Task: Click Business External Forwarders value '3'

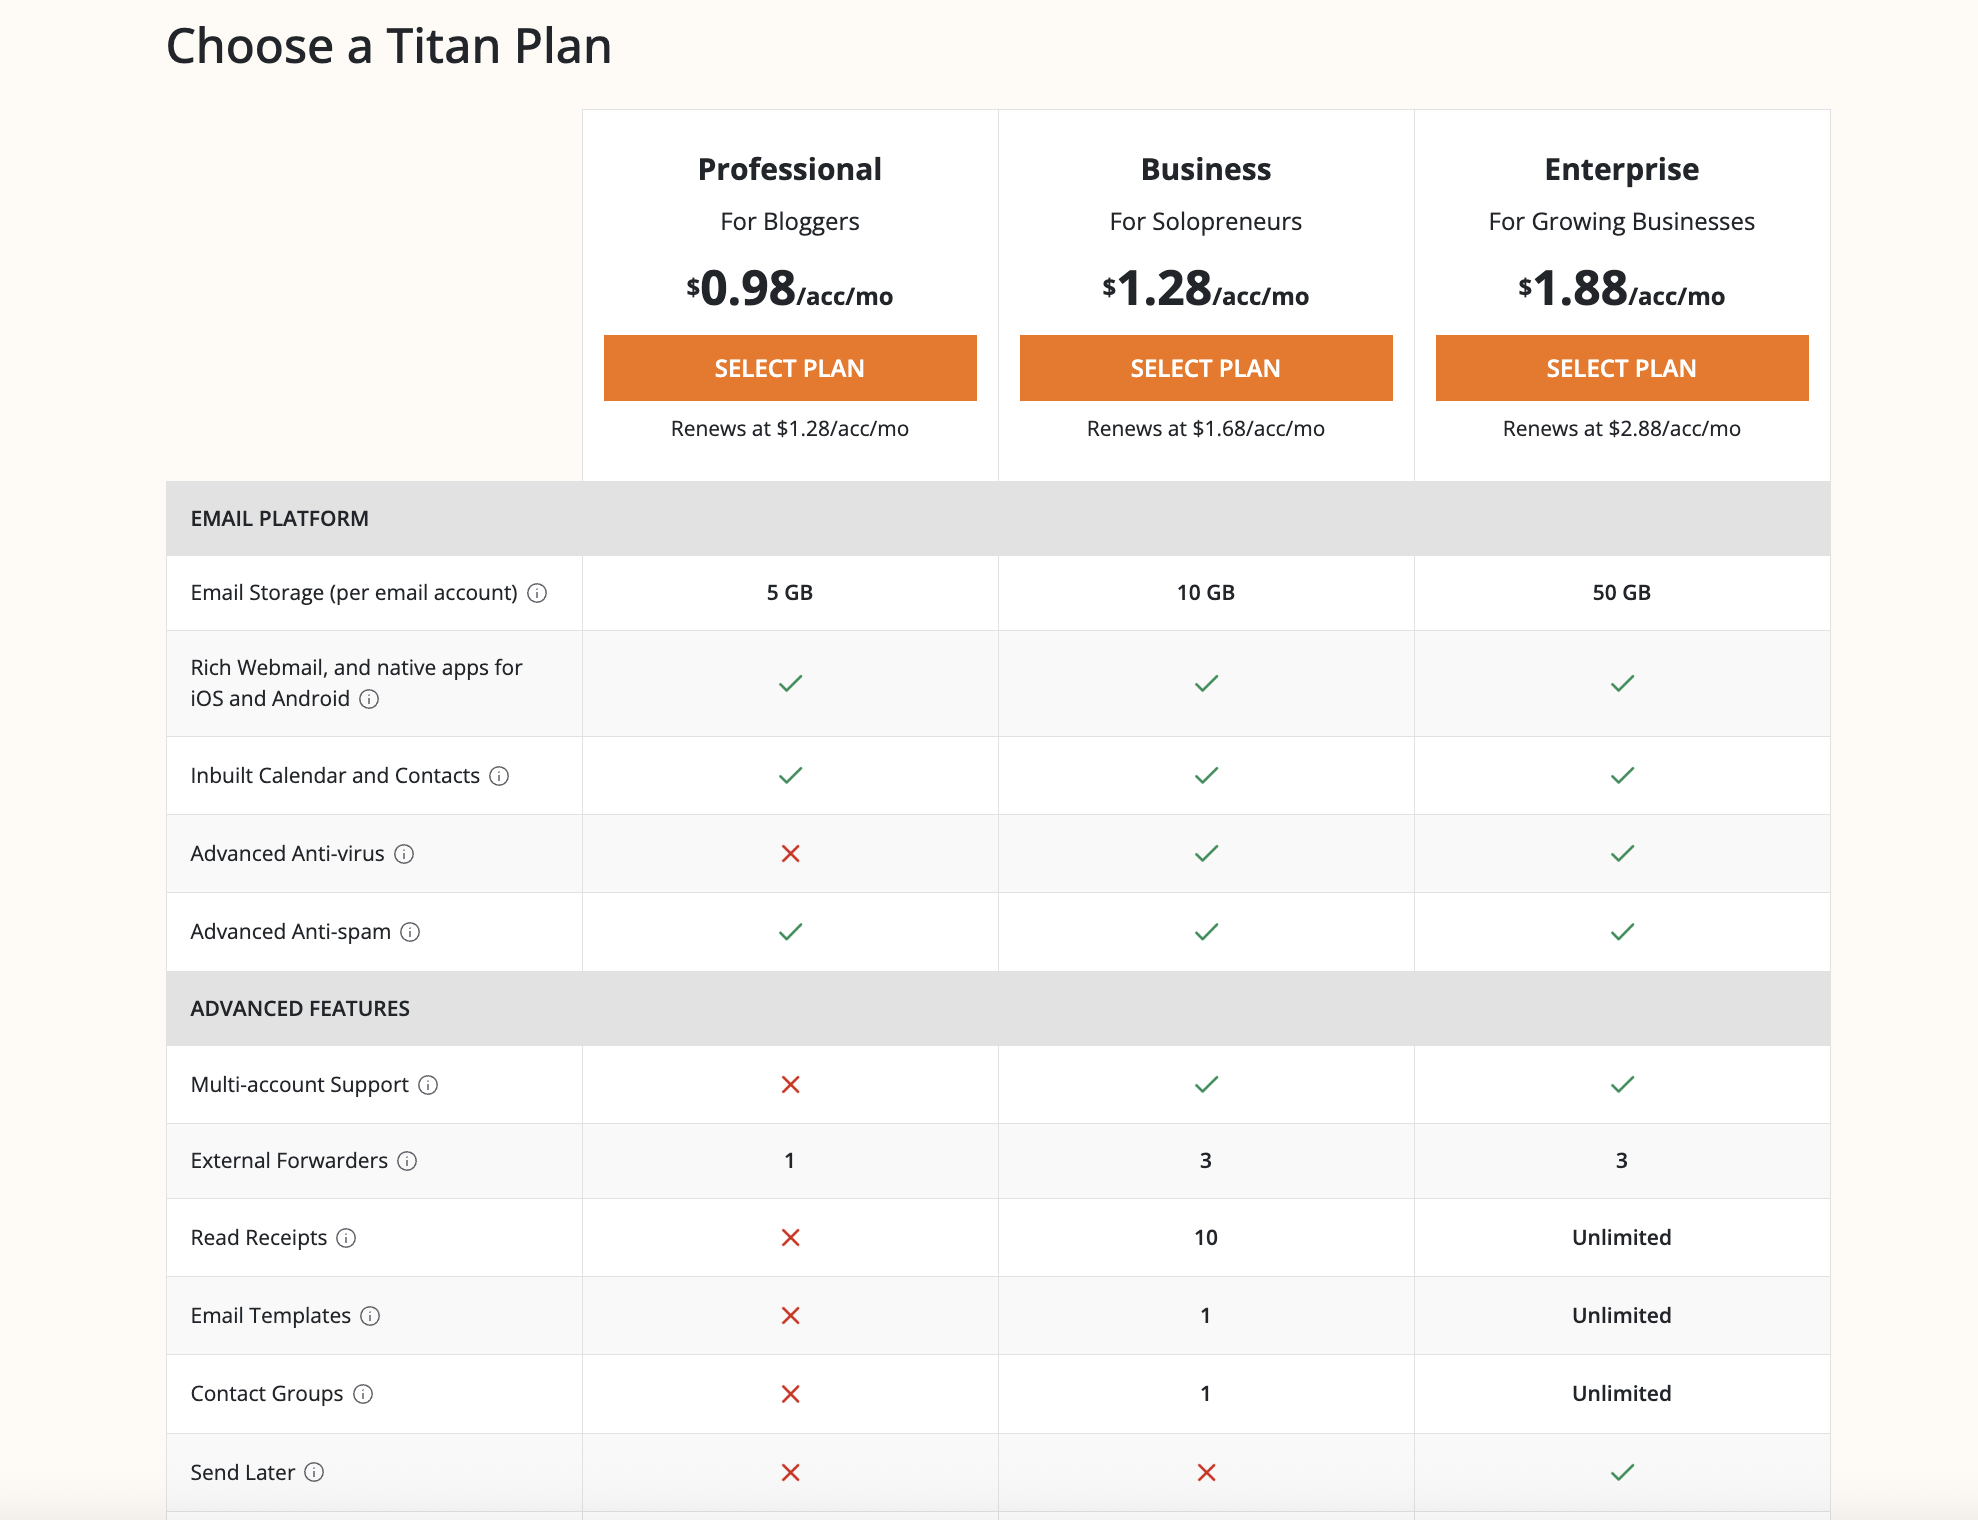Action: coord(1206,1161)
